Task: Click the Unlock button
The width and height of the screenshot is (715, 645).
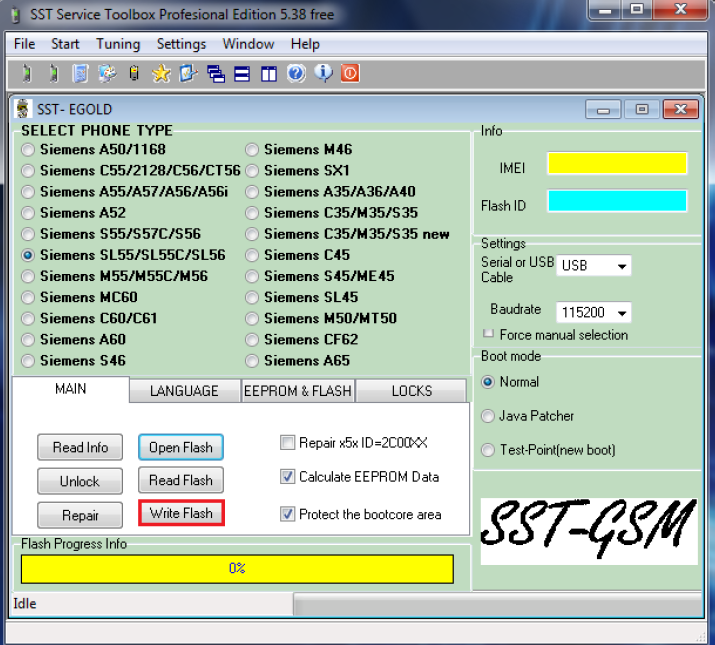Action: coord(80,481)
